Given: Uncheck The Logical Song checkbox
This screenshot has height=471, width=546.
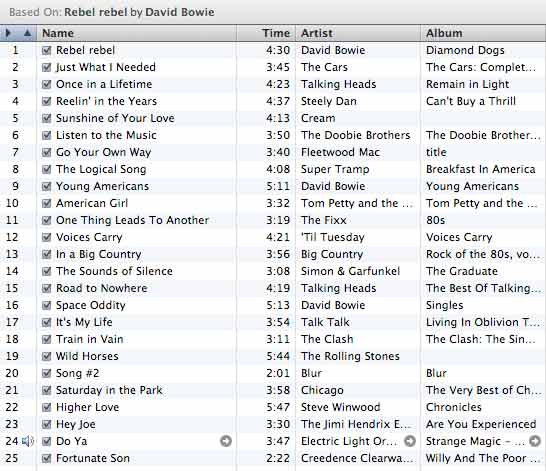Looking at the screenshot, I should pos(46,169).
